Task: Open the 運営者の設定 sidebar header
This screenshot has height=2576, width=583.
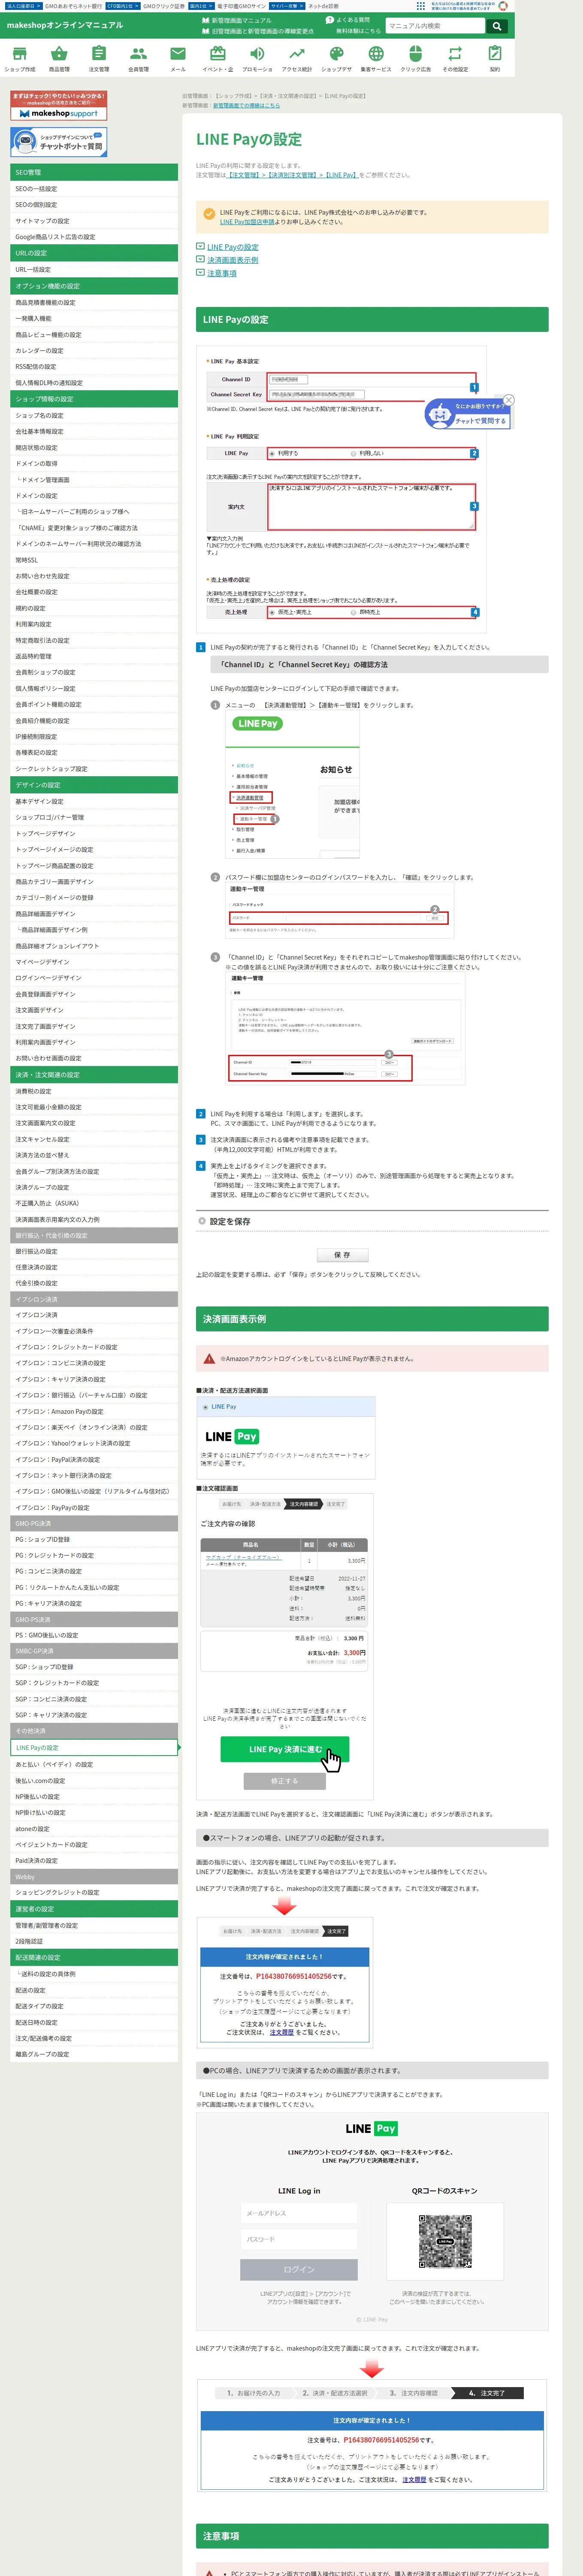Action: point(94,1909)
